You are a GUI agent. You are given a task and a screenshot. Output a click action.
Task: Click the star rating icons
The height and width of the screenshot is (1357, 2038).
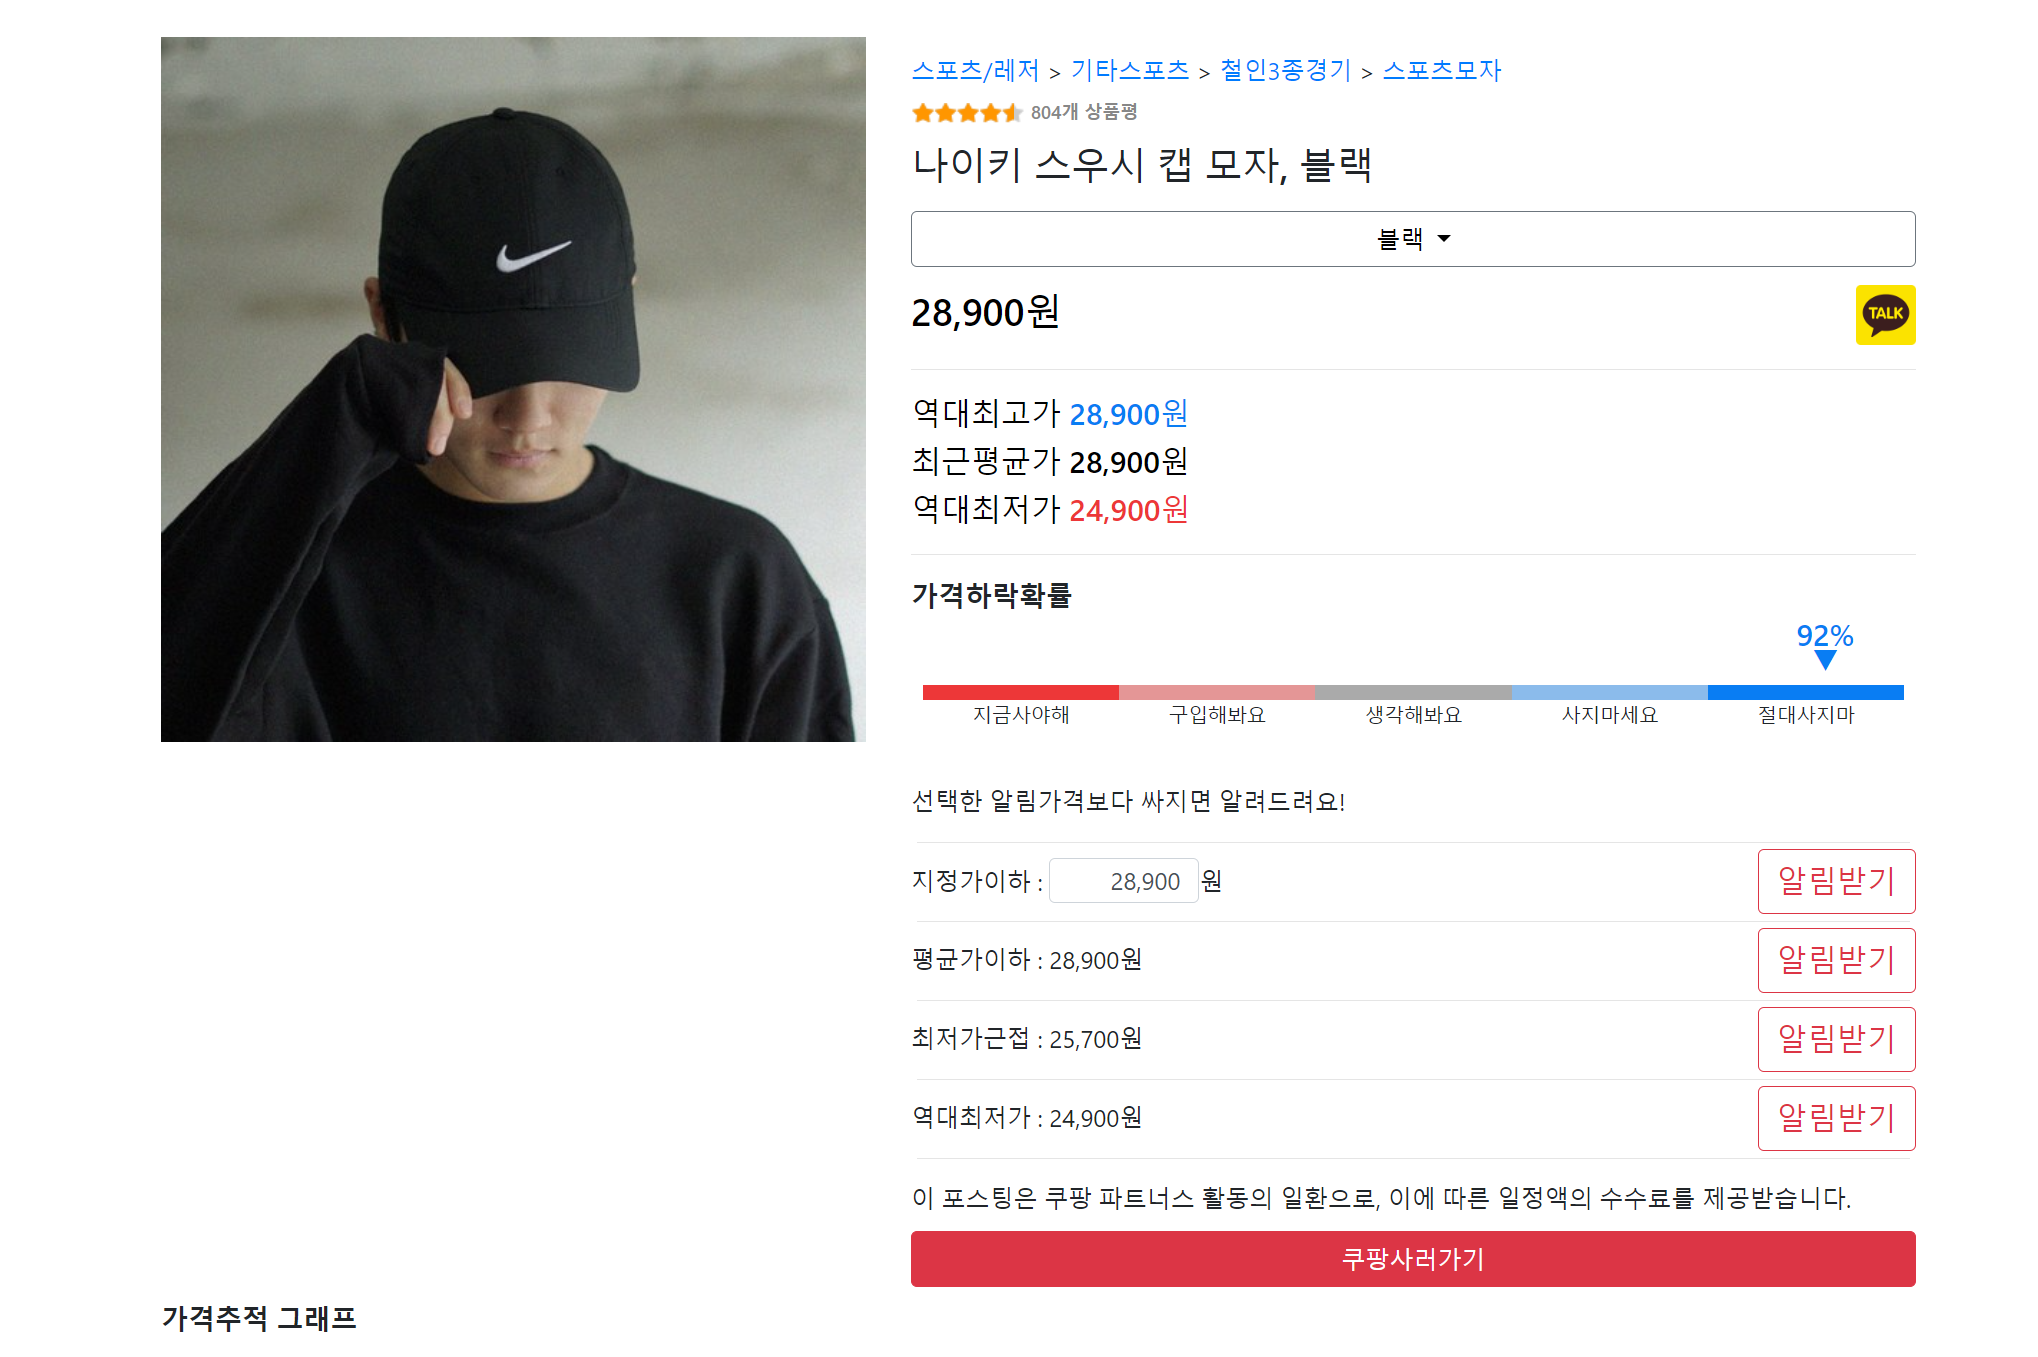click(966, 113)
